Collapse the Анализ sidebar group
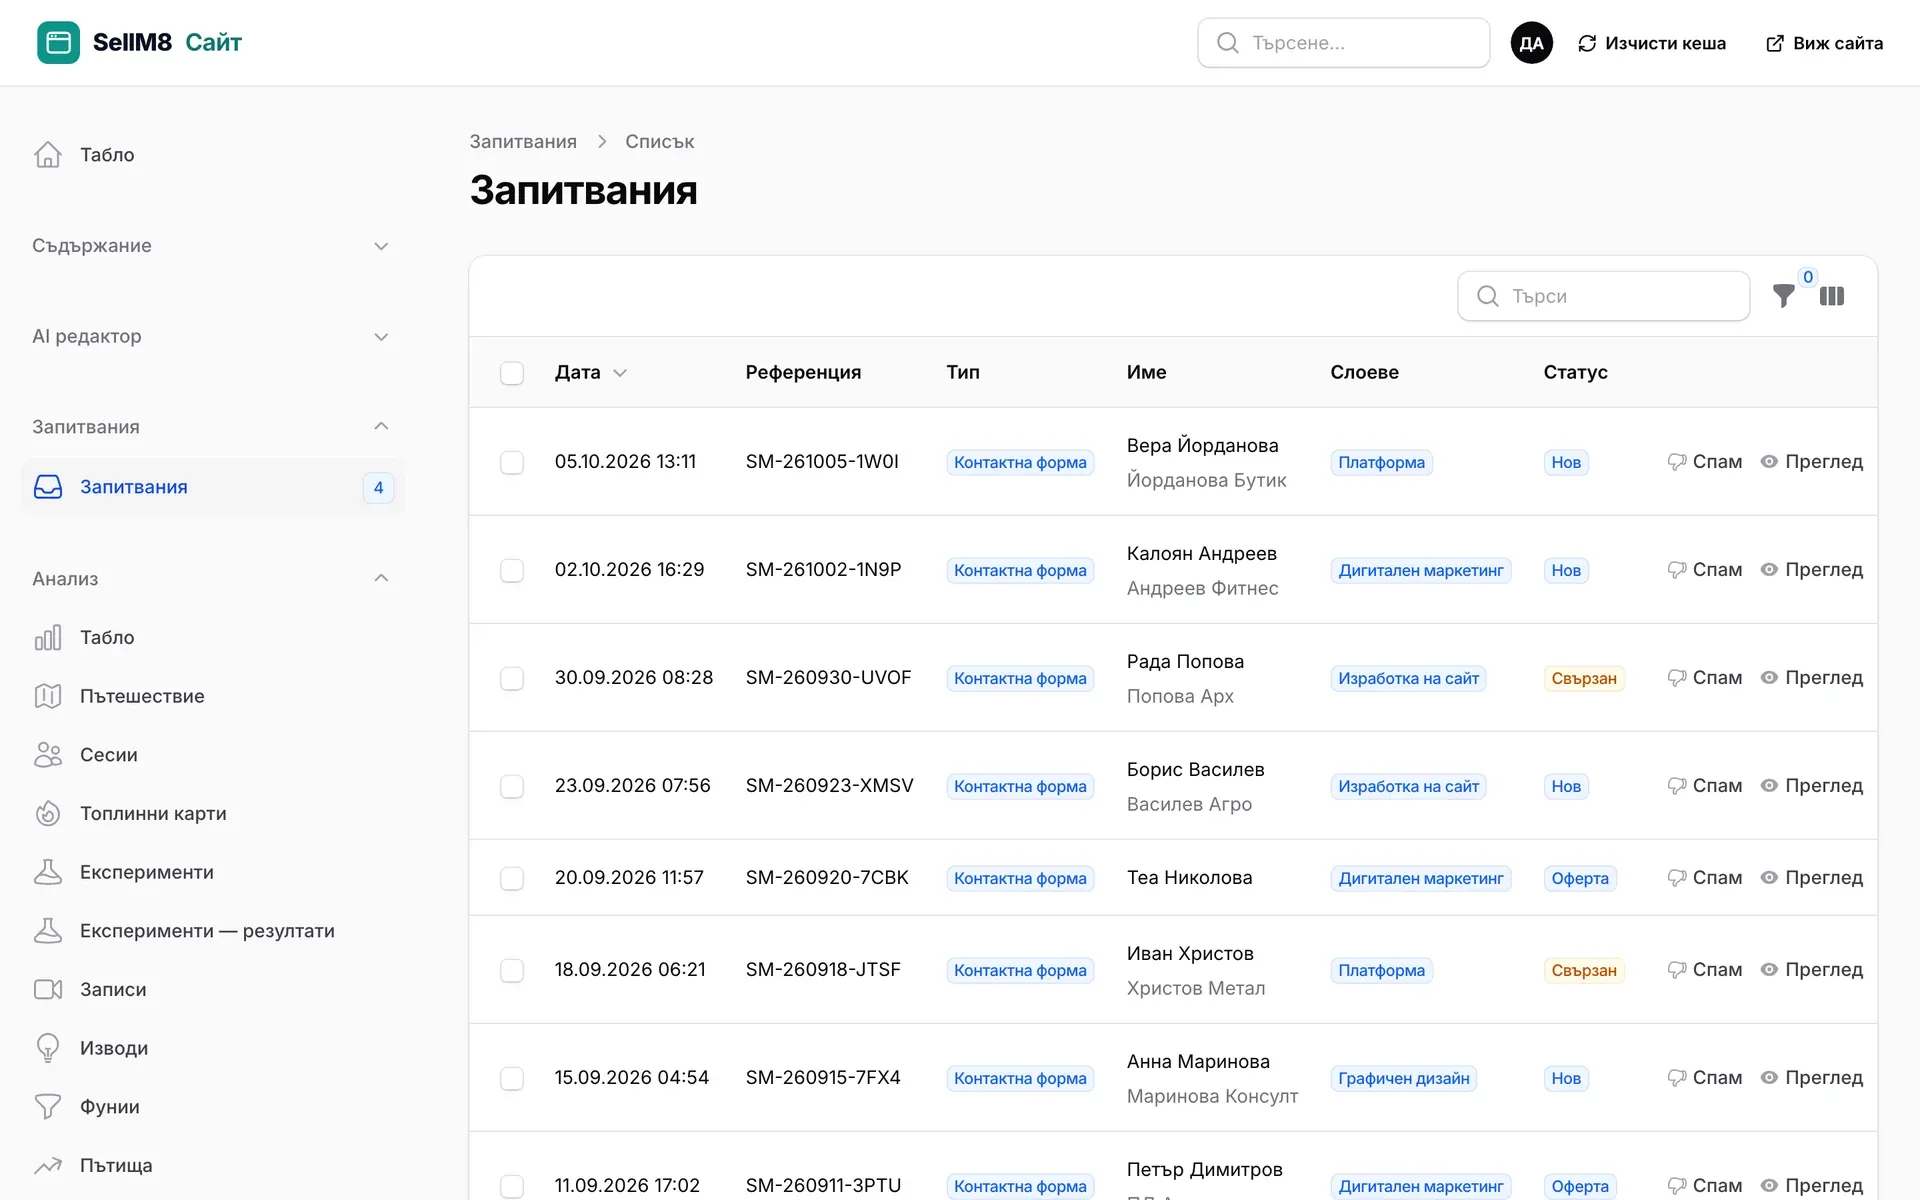Viewport: 1920px width, 1200px height. click(211, 579)
